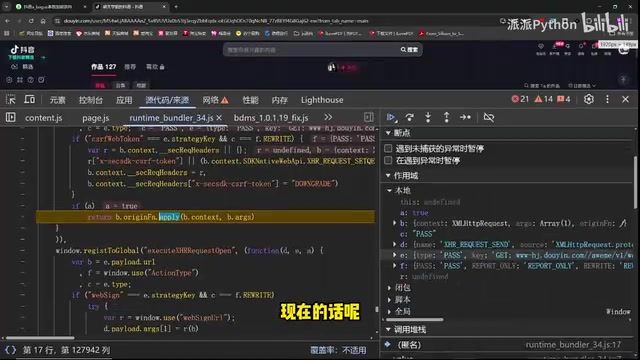Expand variable e in scope
The width and height of the screenshot is (640, 360).
394,255
